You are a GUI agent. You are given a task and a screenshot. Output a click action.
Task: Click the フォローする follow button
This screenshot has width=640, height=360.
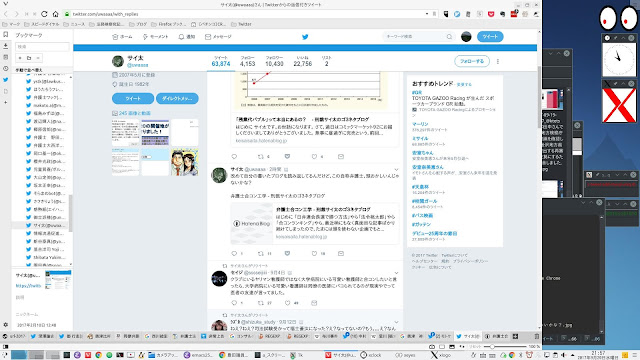click(472, 61)
